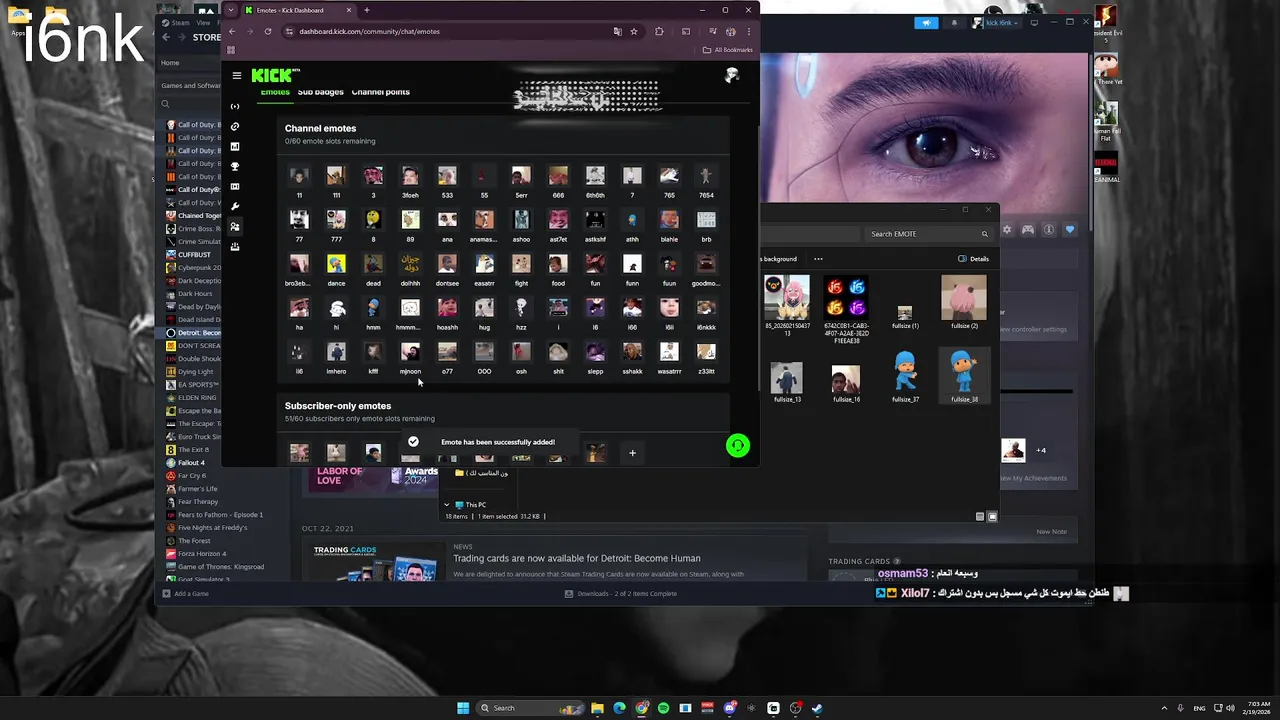Click the green support chat bubble
The image size is (1280, 720).
[738, 446]
